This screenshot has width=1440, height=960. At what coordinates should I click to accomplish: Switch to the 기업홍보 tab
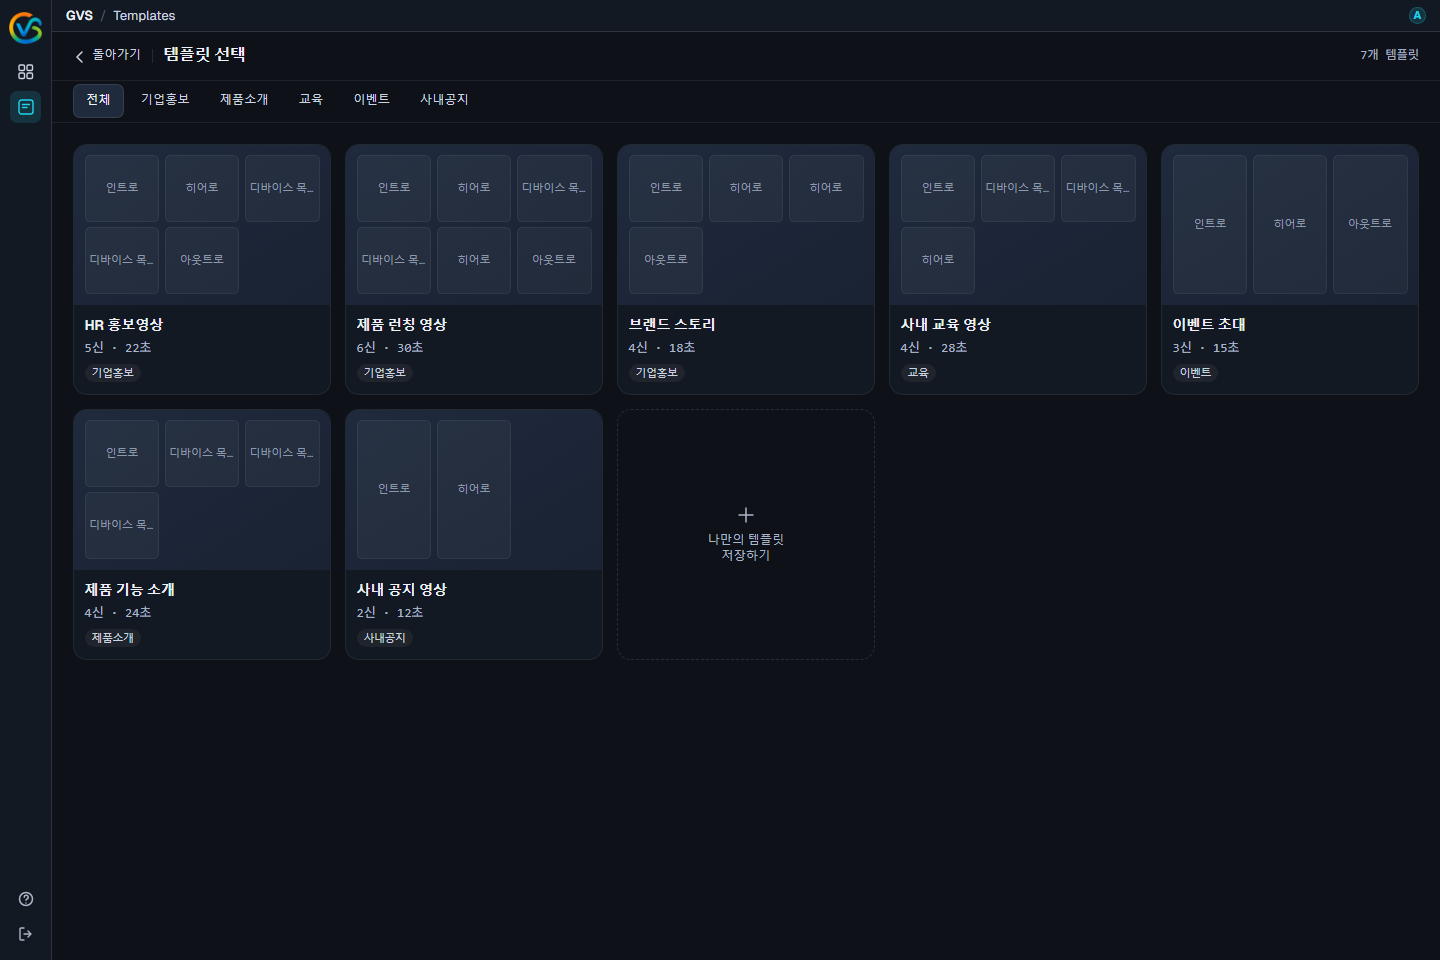coord(165,100)
